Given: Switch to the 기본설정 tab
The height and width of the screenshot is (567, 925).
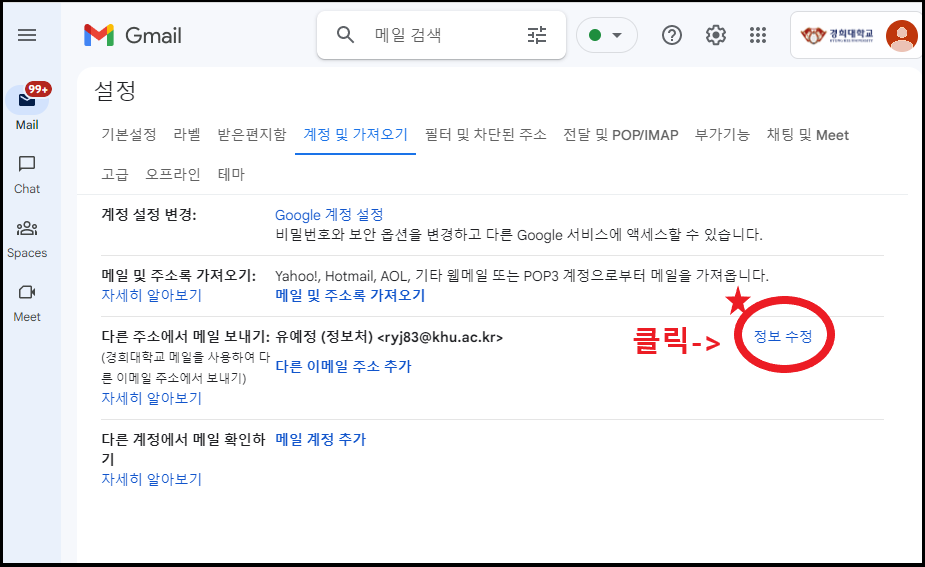Looking at the screenshot, I should (x=129, y=135).
